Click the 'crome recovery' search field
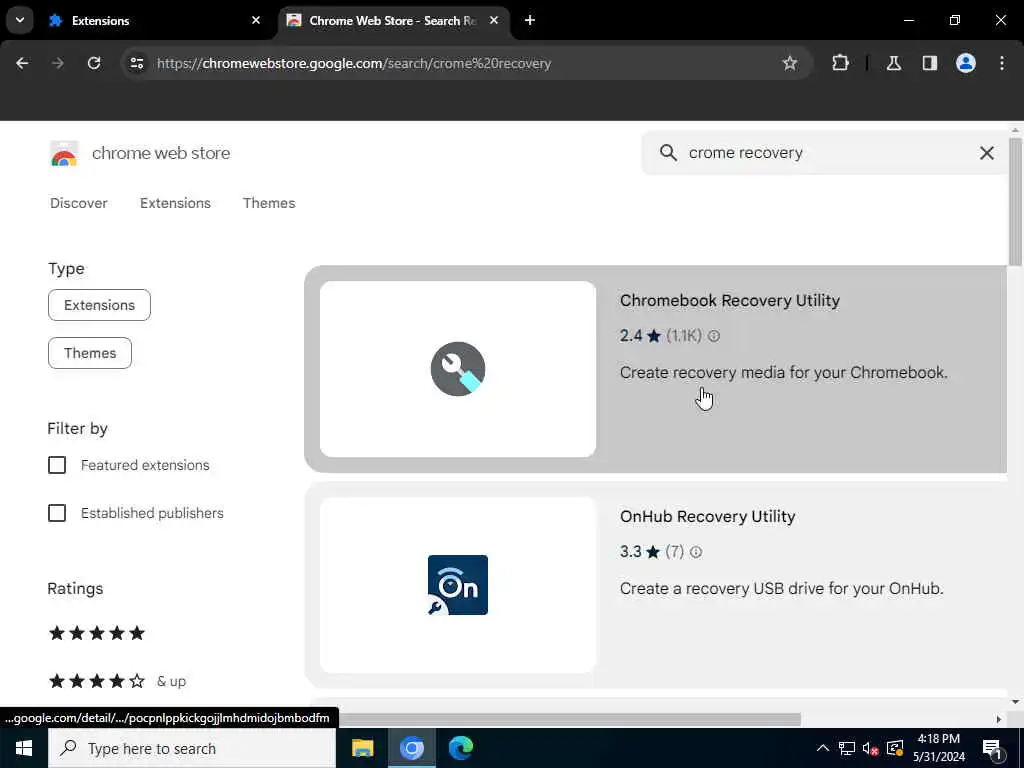 pyautogui.click(x=824, y=153)
